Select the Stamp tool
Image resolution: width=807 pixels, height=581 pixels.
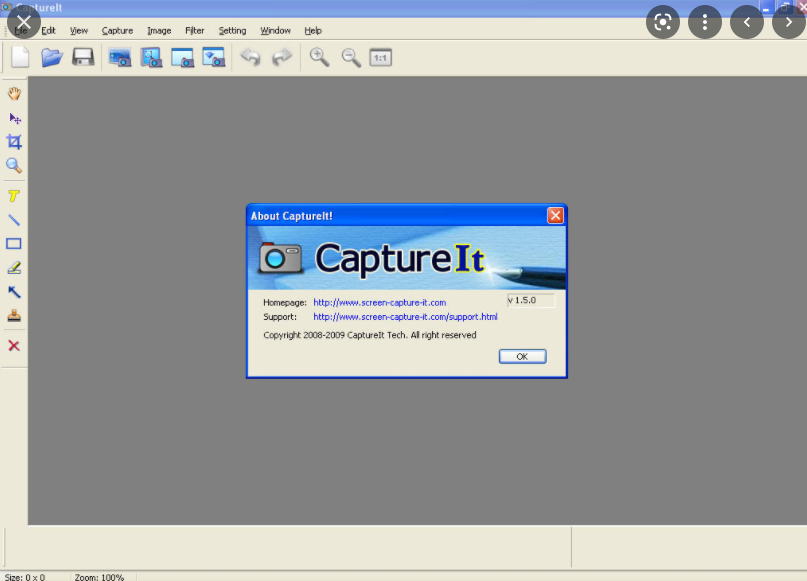click(x=14, y=315)
